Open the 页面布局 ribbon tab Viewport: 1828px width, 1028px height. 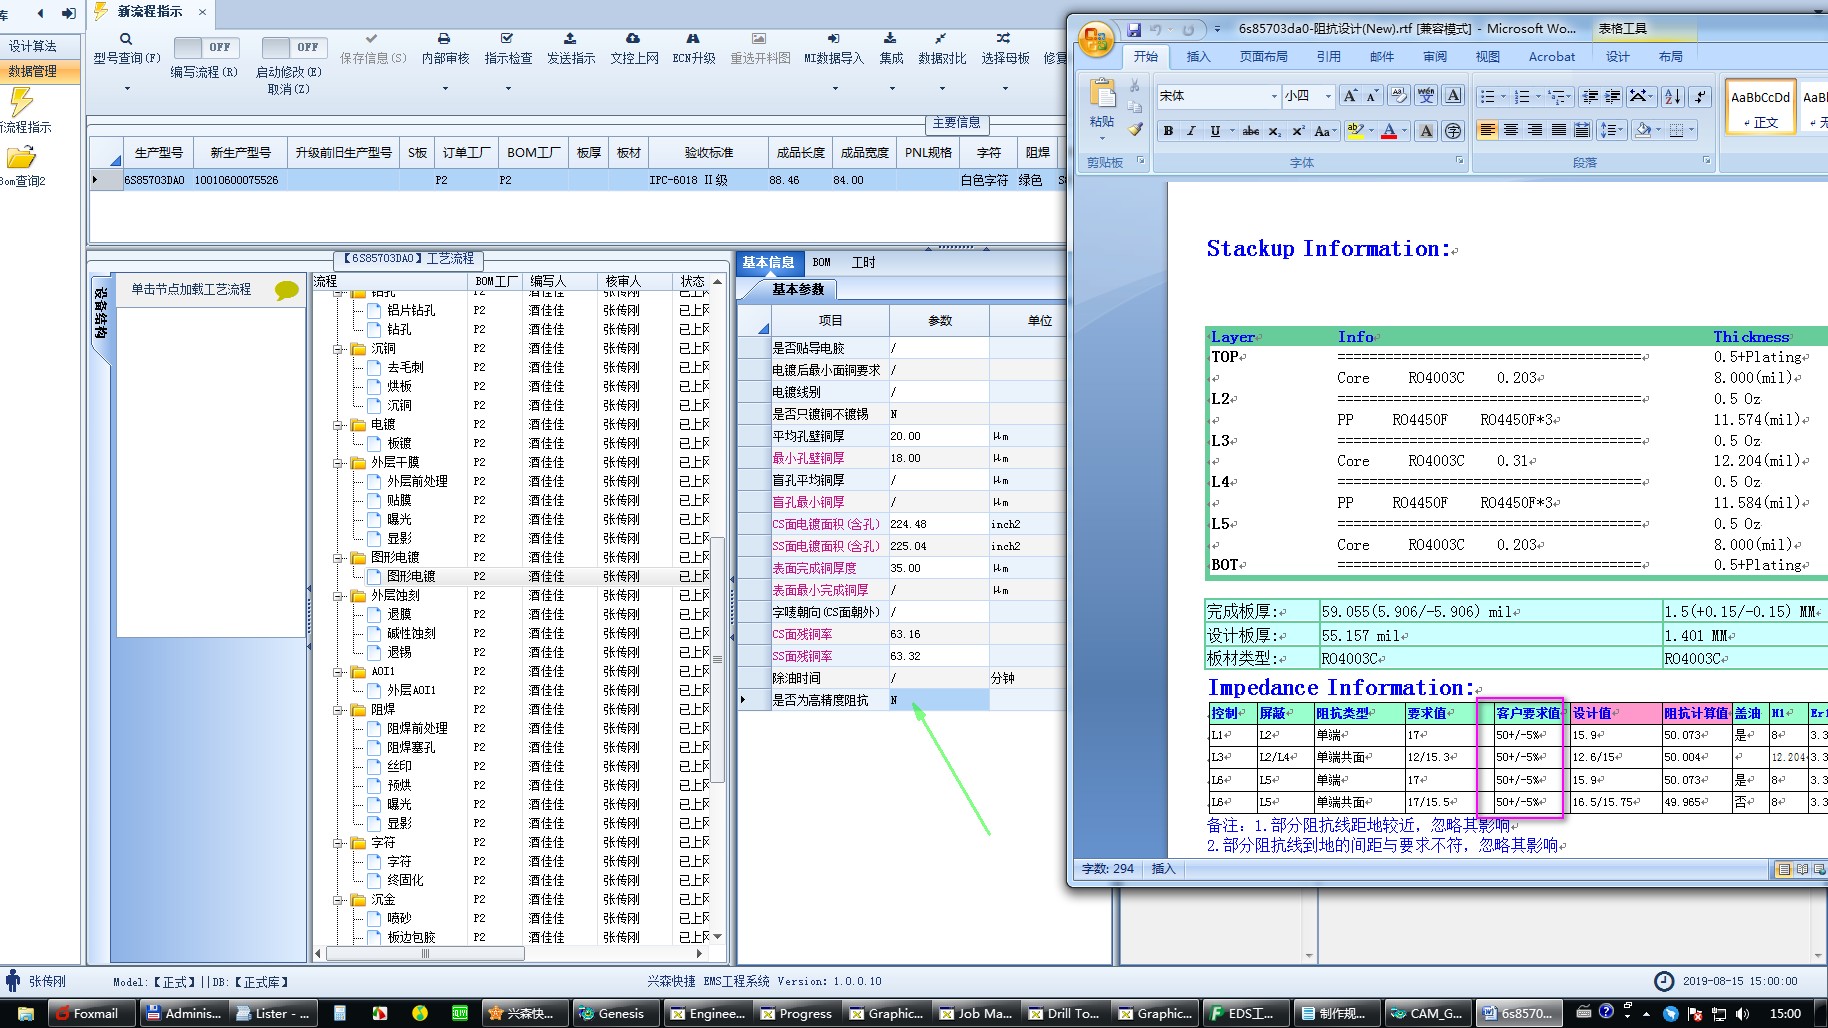1263,57
